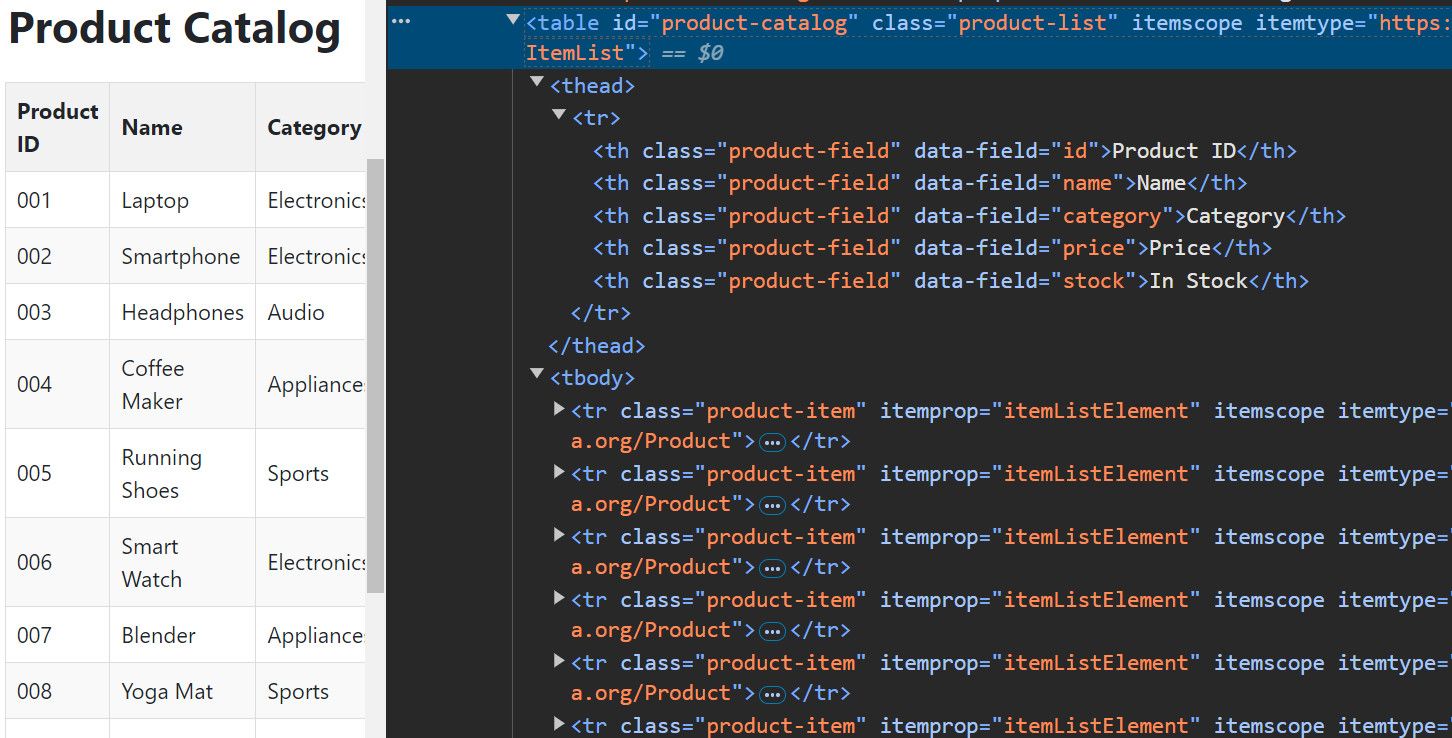Screen dimensions: 1452x738
Task: Click the == $0 marker
Action: tap(692, 53)
